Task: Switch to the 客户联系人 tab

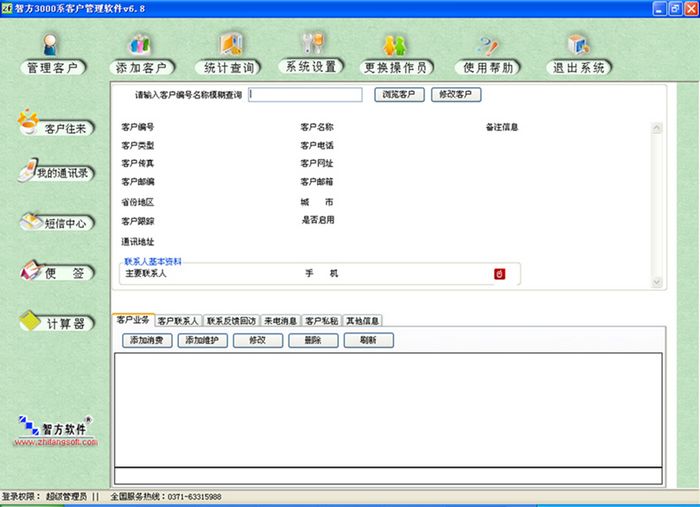Action: (178, 321)
